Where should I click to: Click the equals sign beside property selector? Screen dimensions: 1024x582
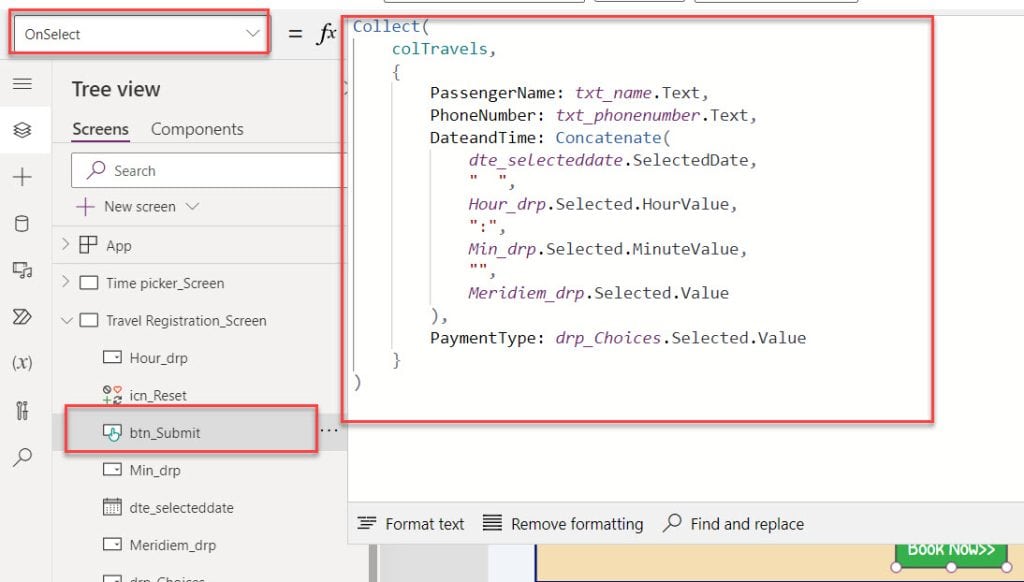[x=295, y=34]
